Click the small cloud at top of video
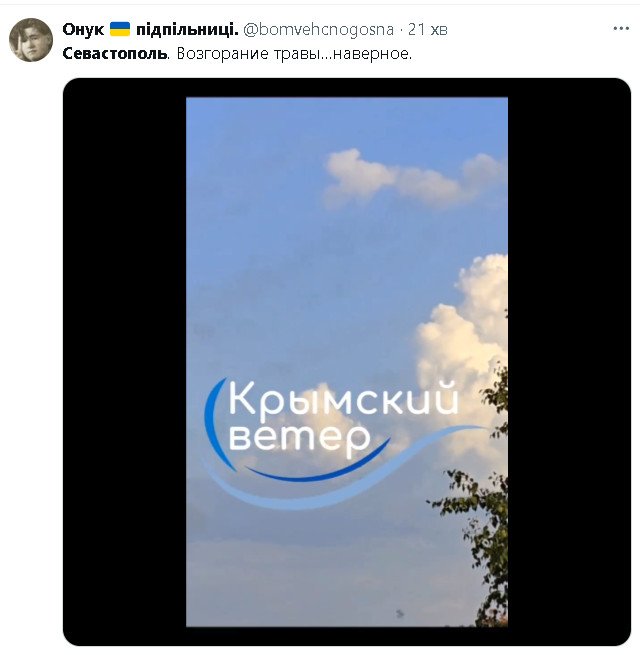Image resolution: width=640 pixels, height=655 pixels. click(x=414, y=178)
